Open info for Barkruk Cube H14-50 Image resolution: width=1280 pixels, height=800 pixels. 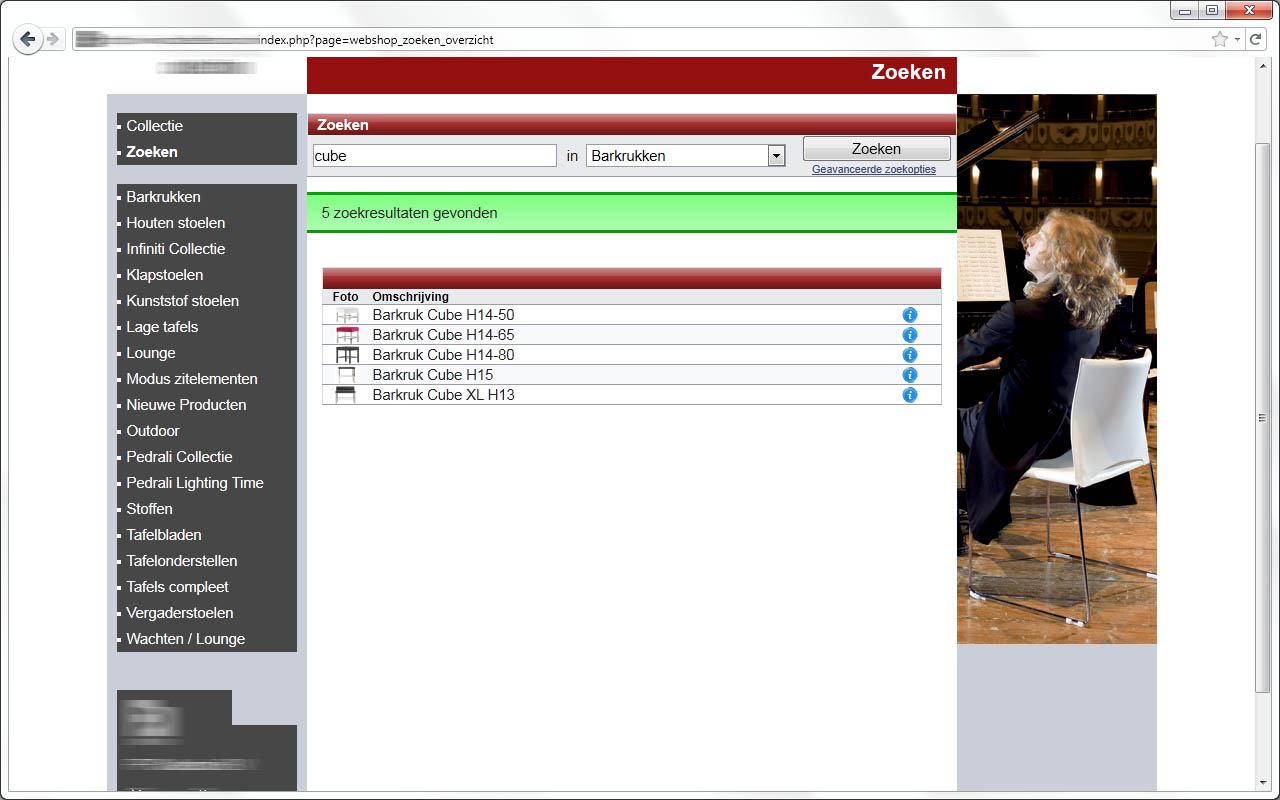910,315
